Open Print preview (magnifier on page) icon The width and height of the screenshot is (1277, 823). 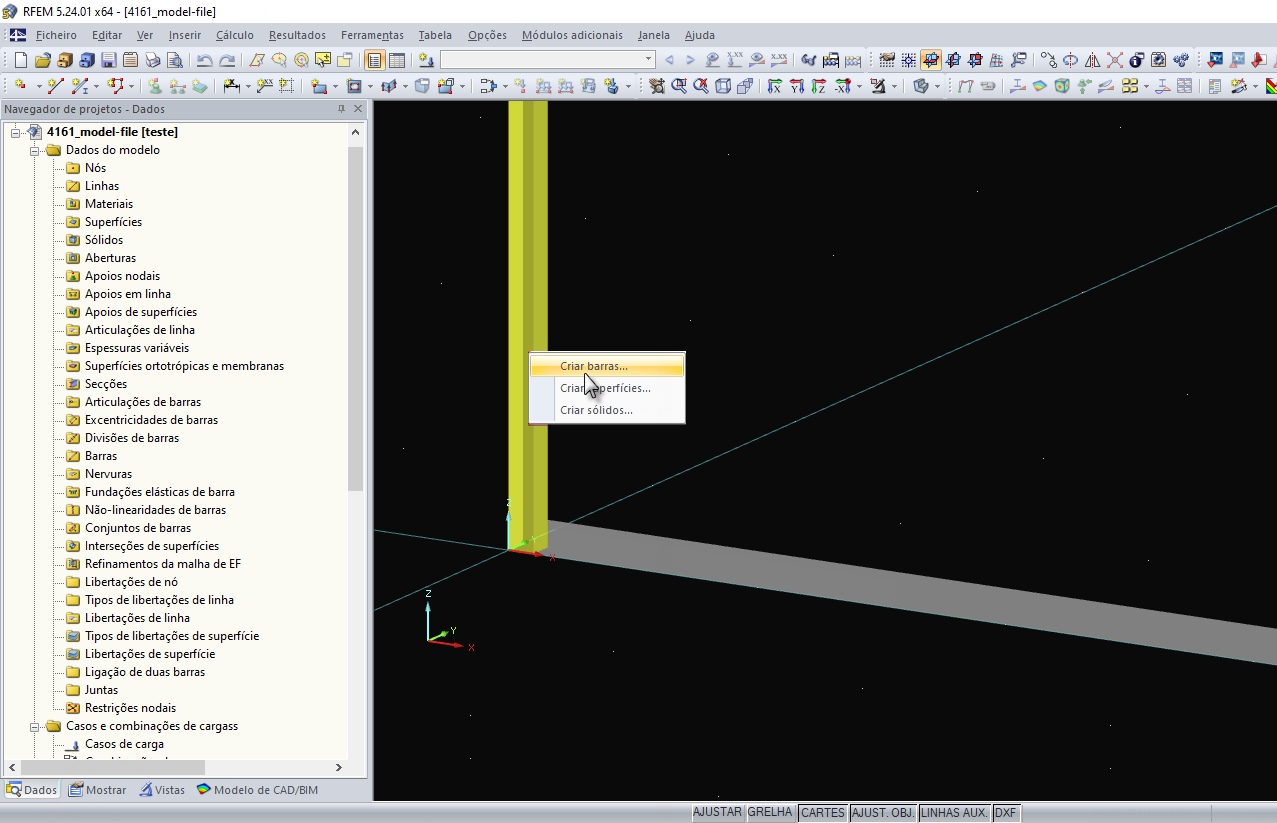[x=174, y=60]
